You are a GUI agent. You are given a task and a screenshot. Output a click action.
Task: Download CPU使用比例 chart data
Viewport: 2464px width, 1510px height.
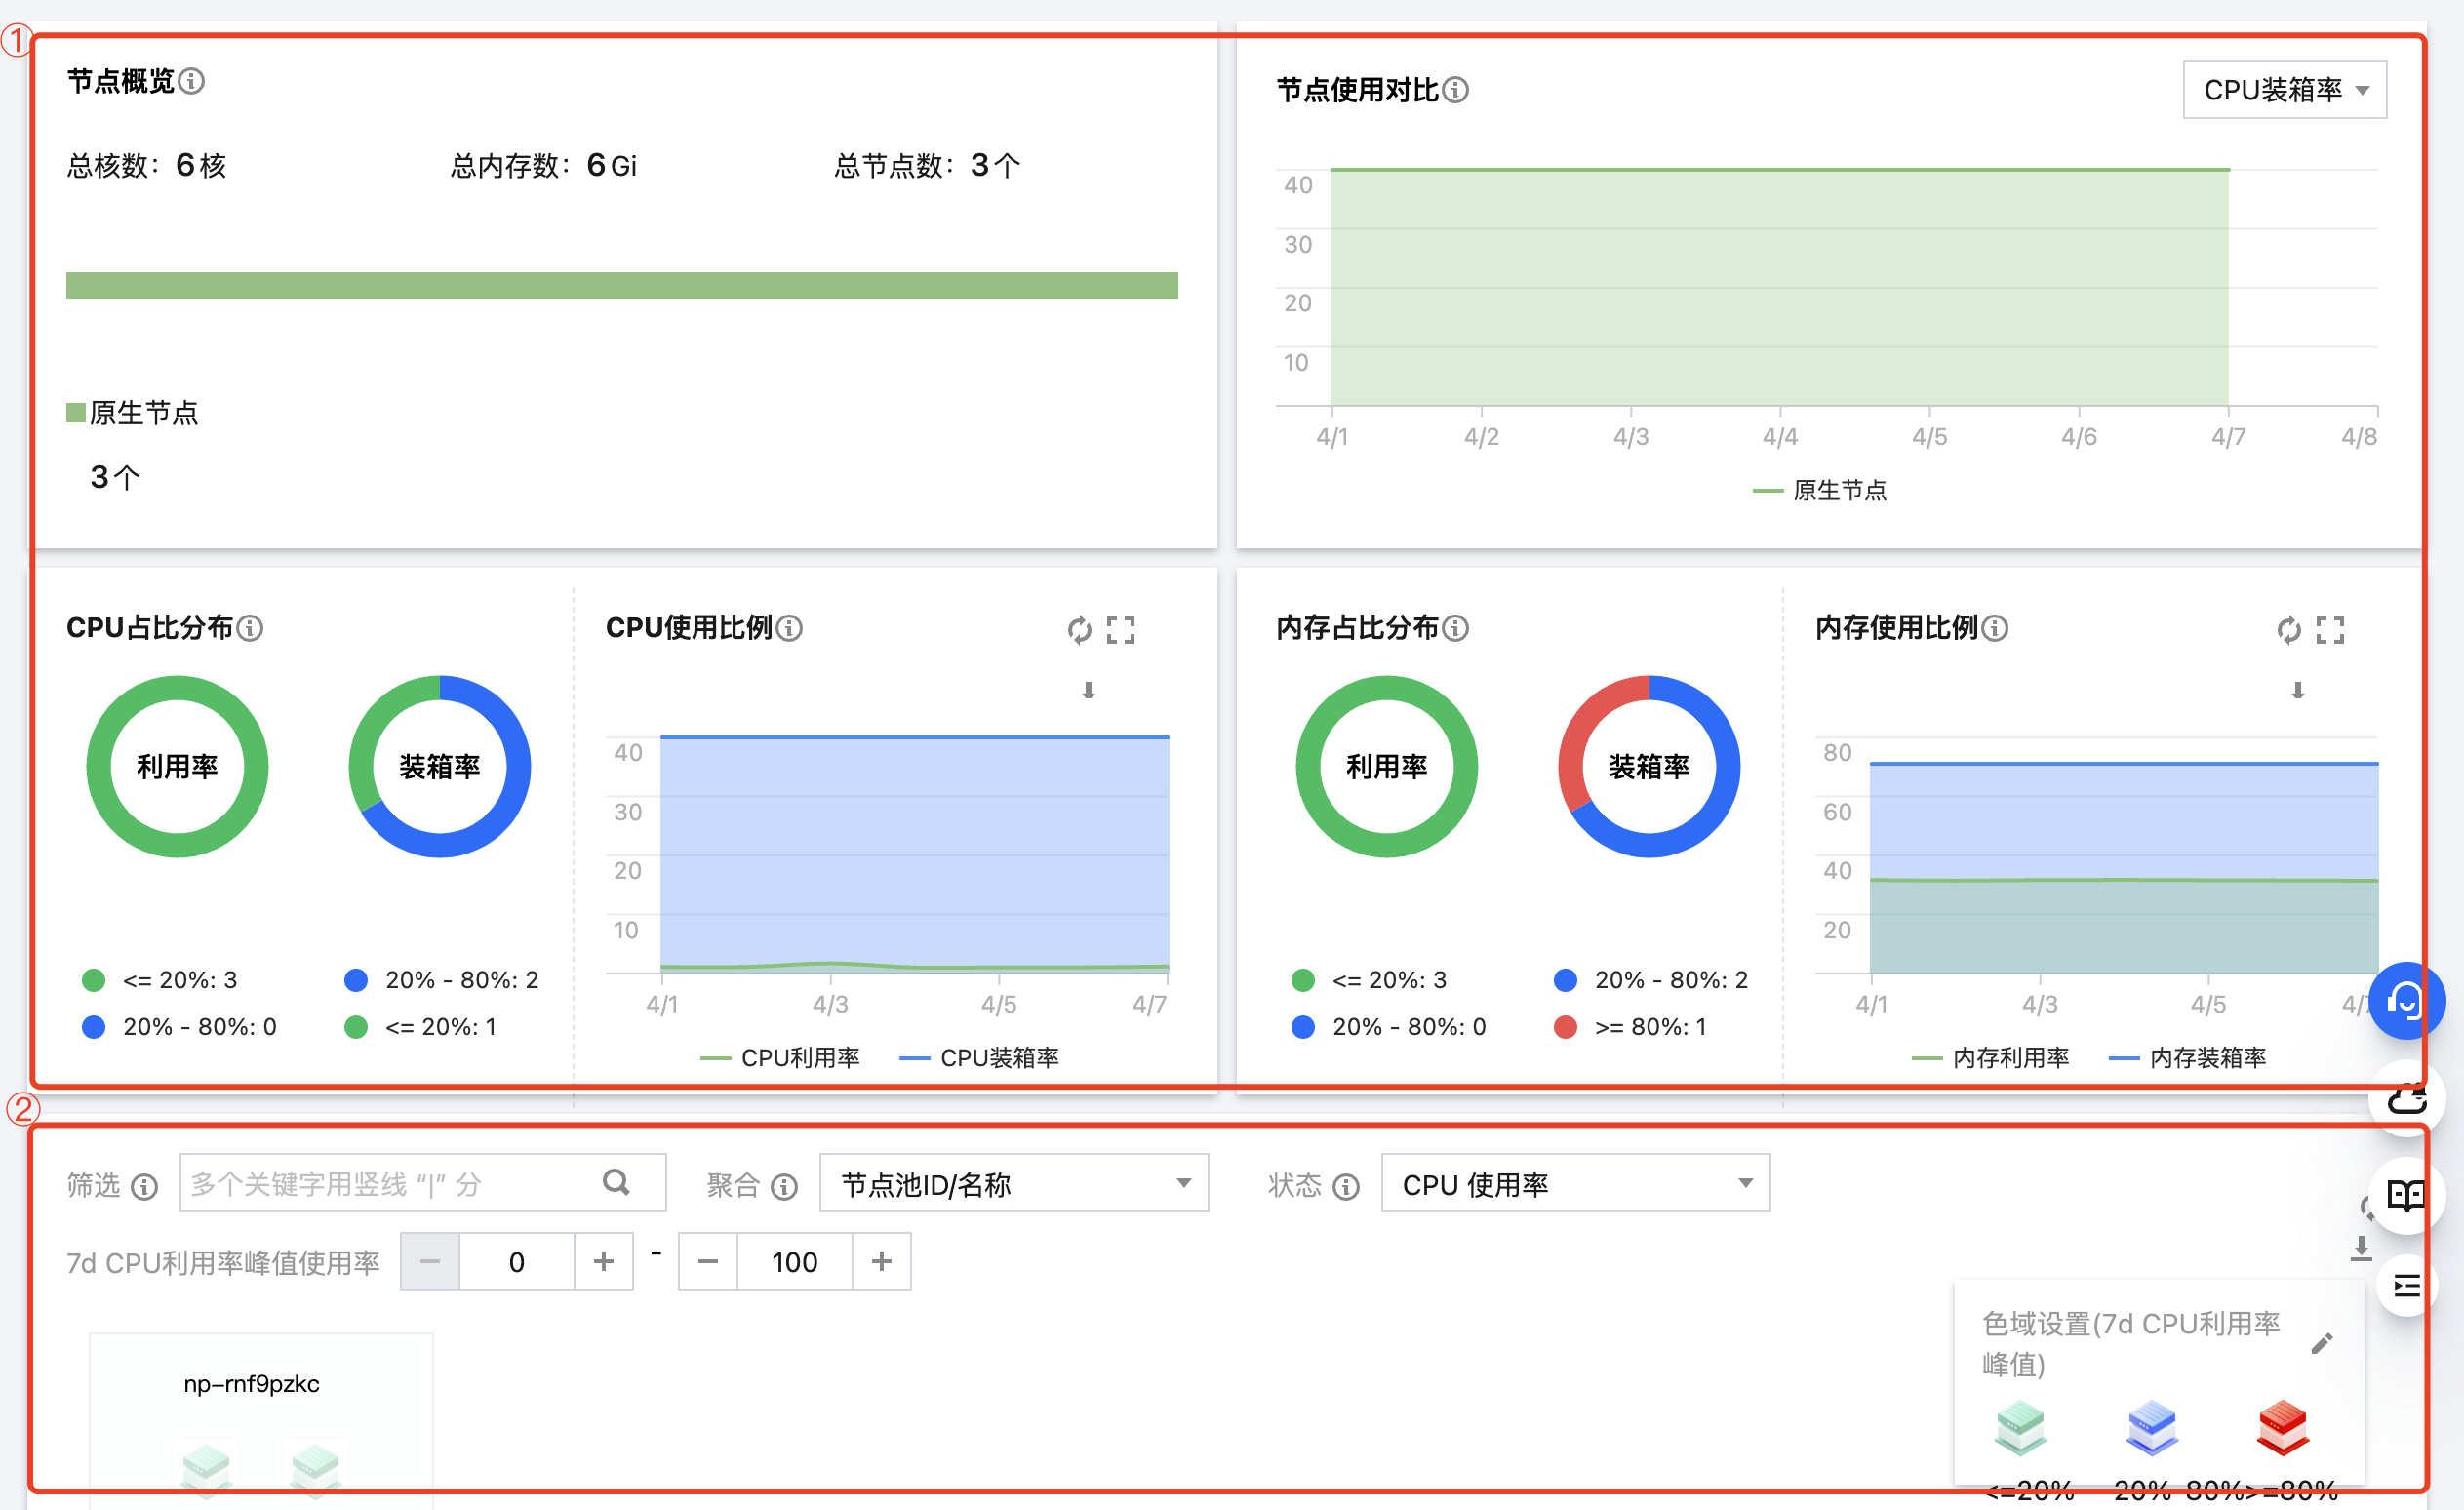1088,691
